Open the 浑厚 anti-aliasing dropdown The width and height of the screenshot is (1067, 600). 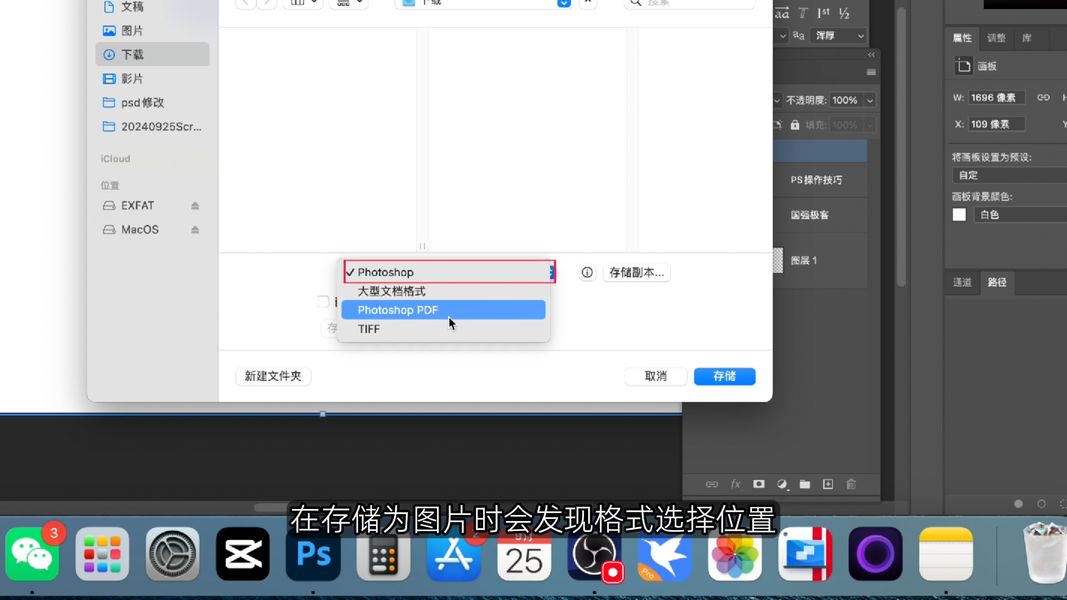pyautogui.click(x=840, y=36)
